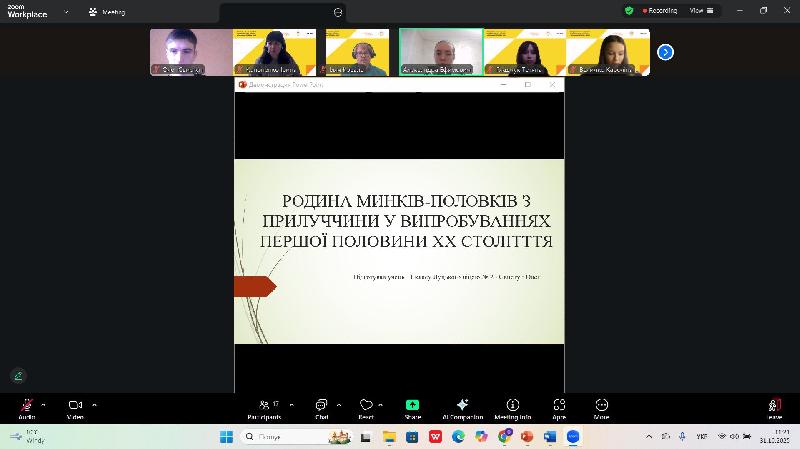This screenshot has height=449, width=800.
Task: Show next participants with right arrow
Action: (x=665, y=52)
